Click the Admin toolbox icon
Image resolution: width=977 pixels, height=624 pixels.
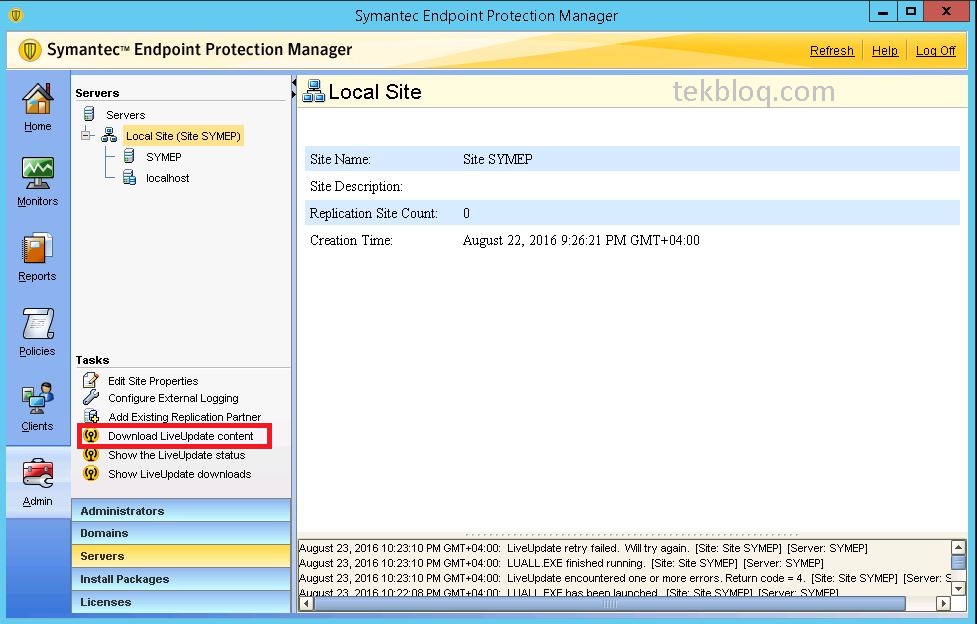(37, 473)
